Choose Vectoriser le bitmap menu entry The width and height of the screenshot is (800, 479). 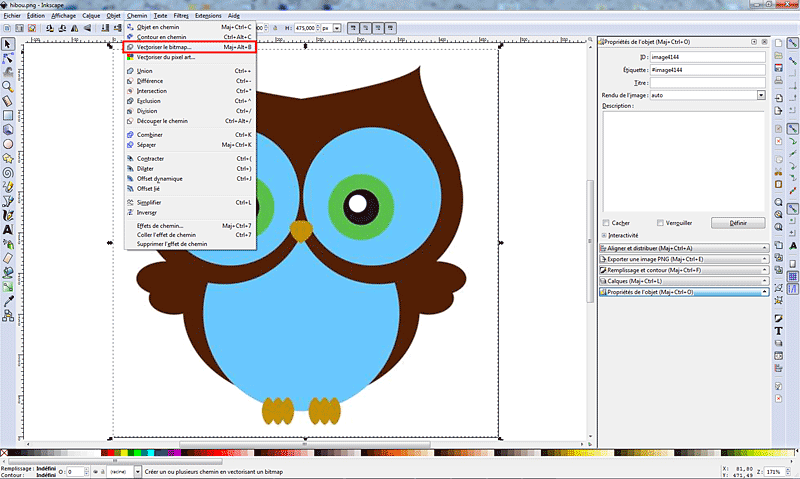pos(164,46)
